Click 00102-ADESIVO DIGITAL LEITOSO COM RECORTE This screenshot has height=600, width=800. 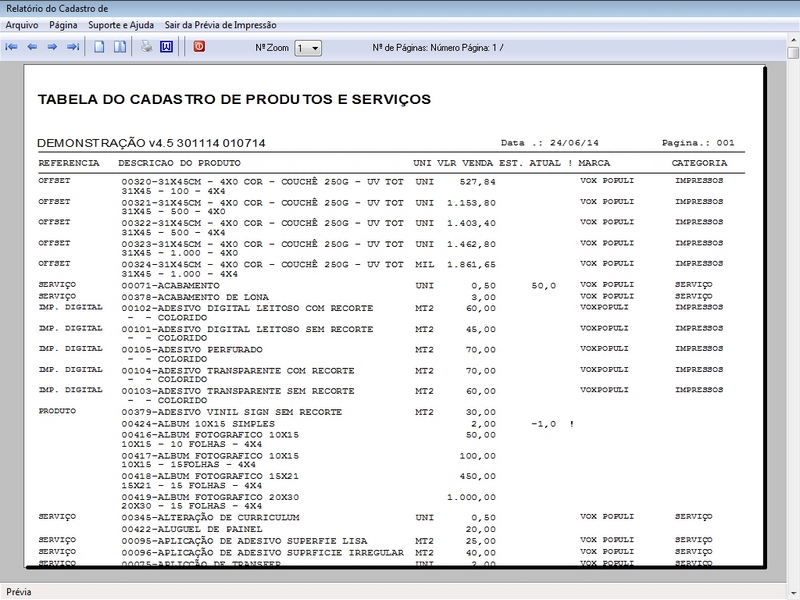coord(247,308)
